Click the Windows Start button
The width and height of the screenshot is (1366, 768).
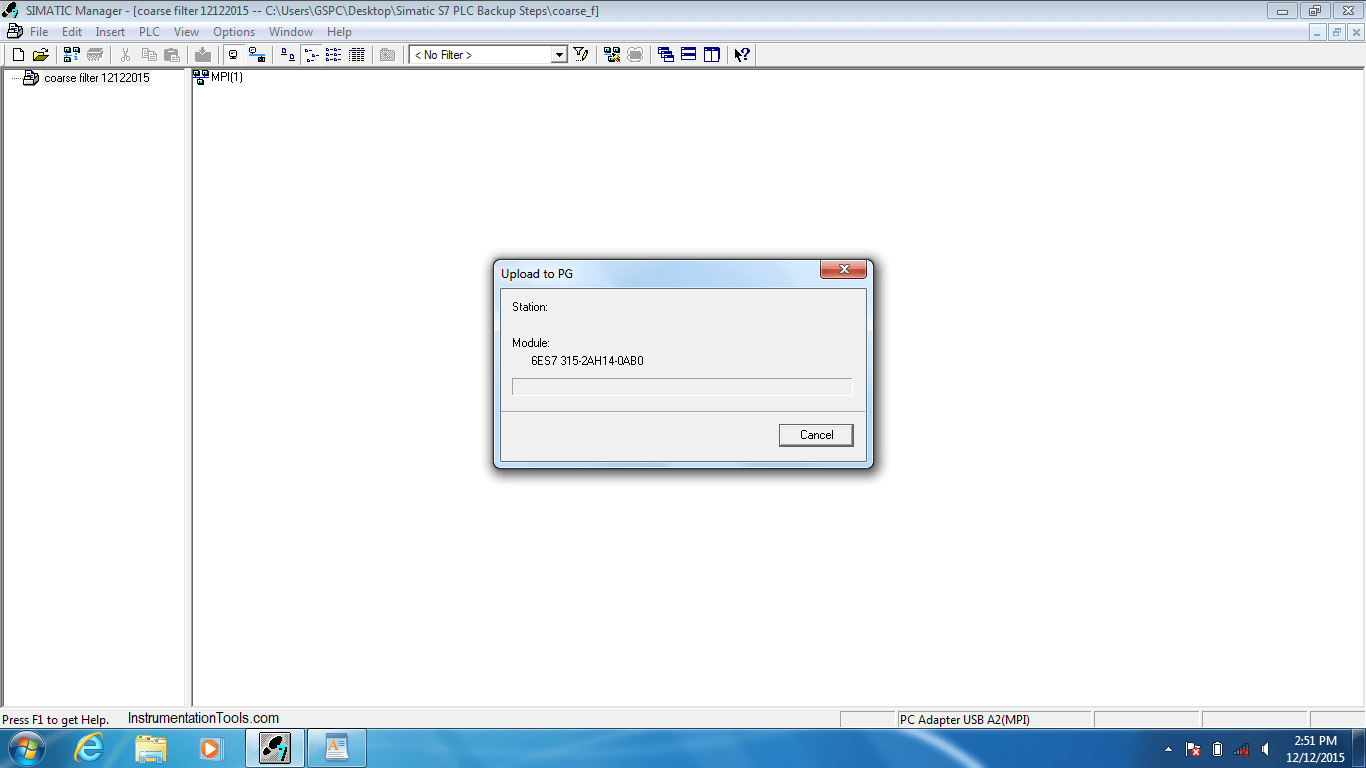[x=25, y=748]
